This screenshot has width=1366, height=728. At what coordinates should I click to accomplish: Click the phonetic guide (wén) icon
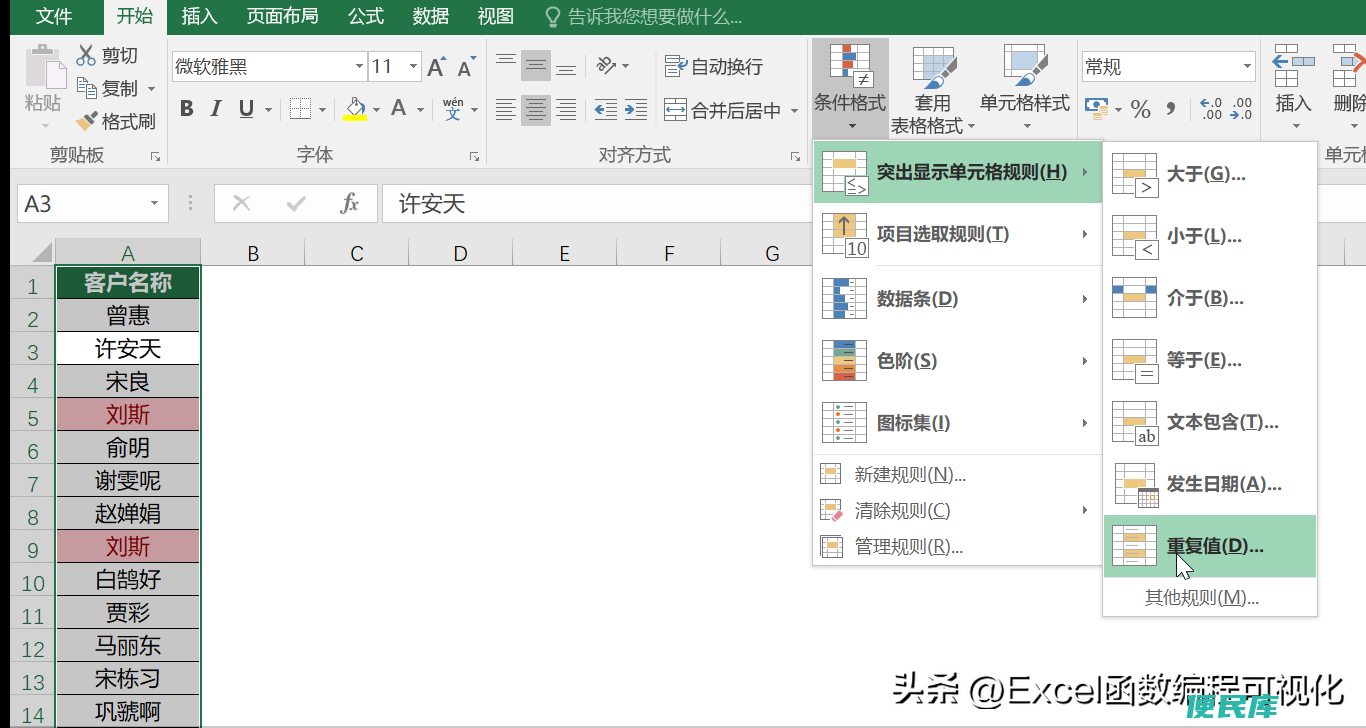click(453, 109)
